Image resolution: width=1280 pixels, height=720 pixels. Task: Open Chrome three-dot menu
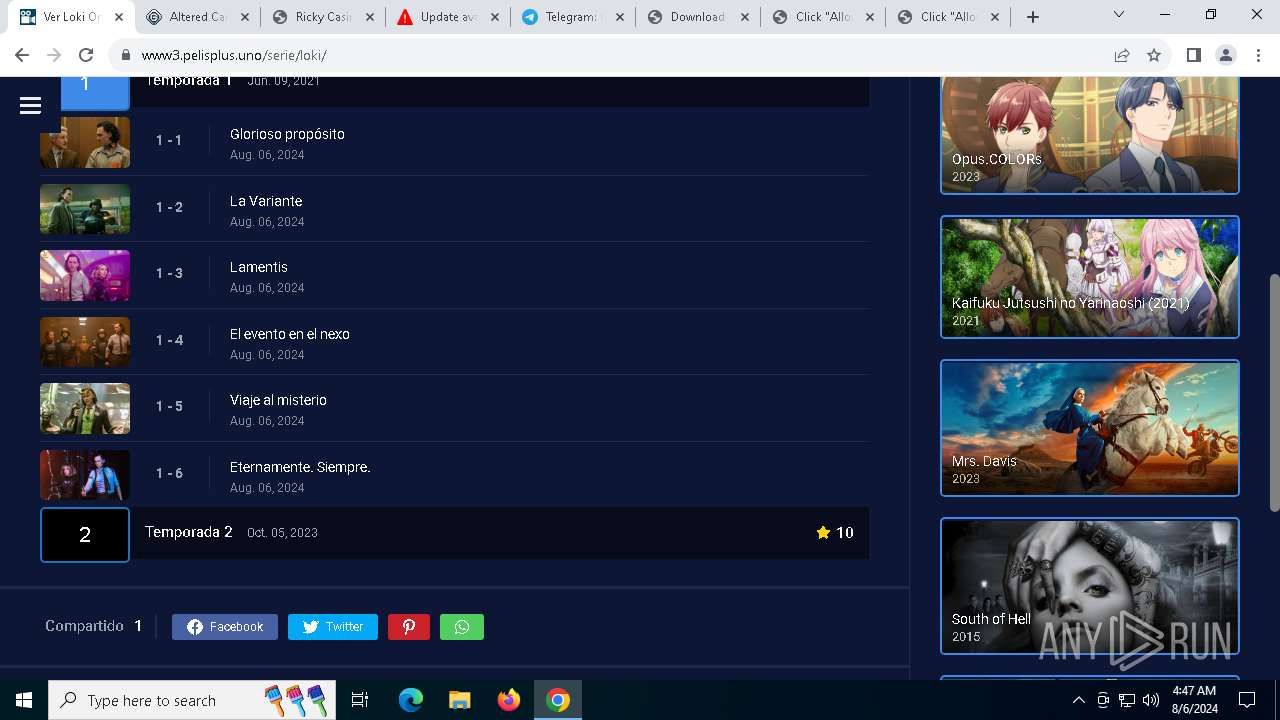coord(1258,55)
